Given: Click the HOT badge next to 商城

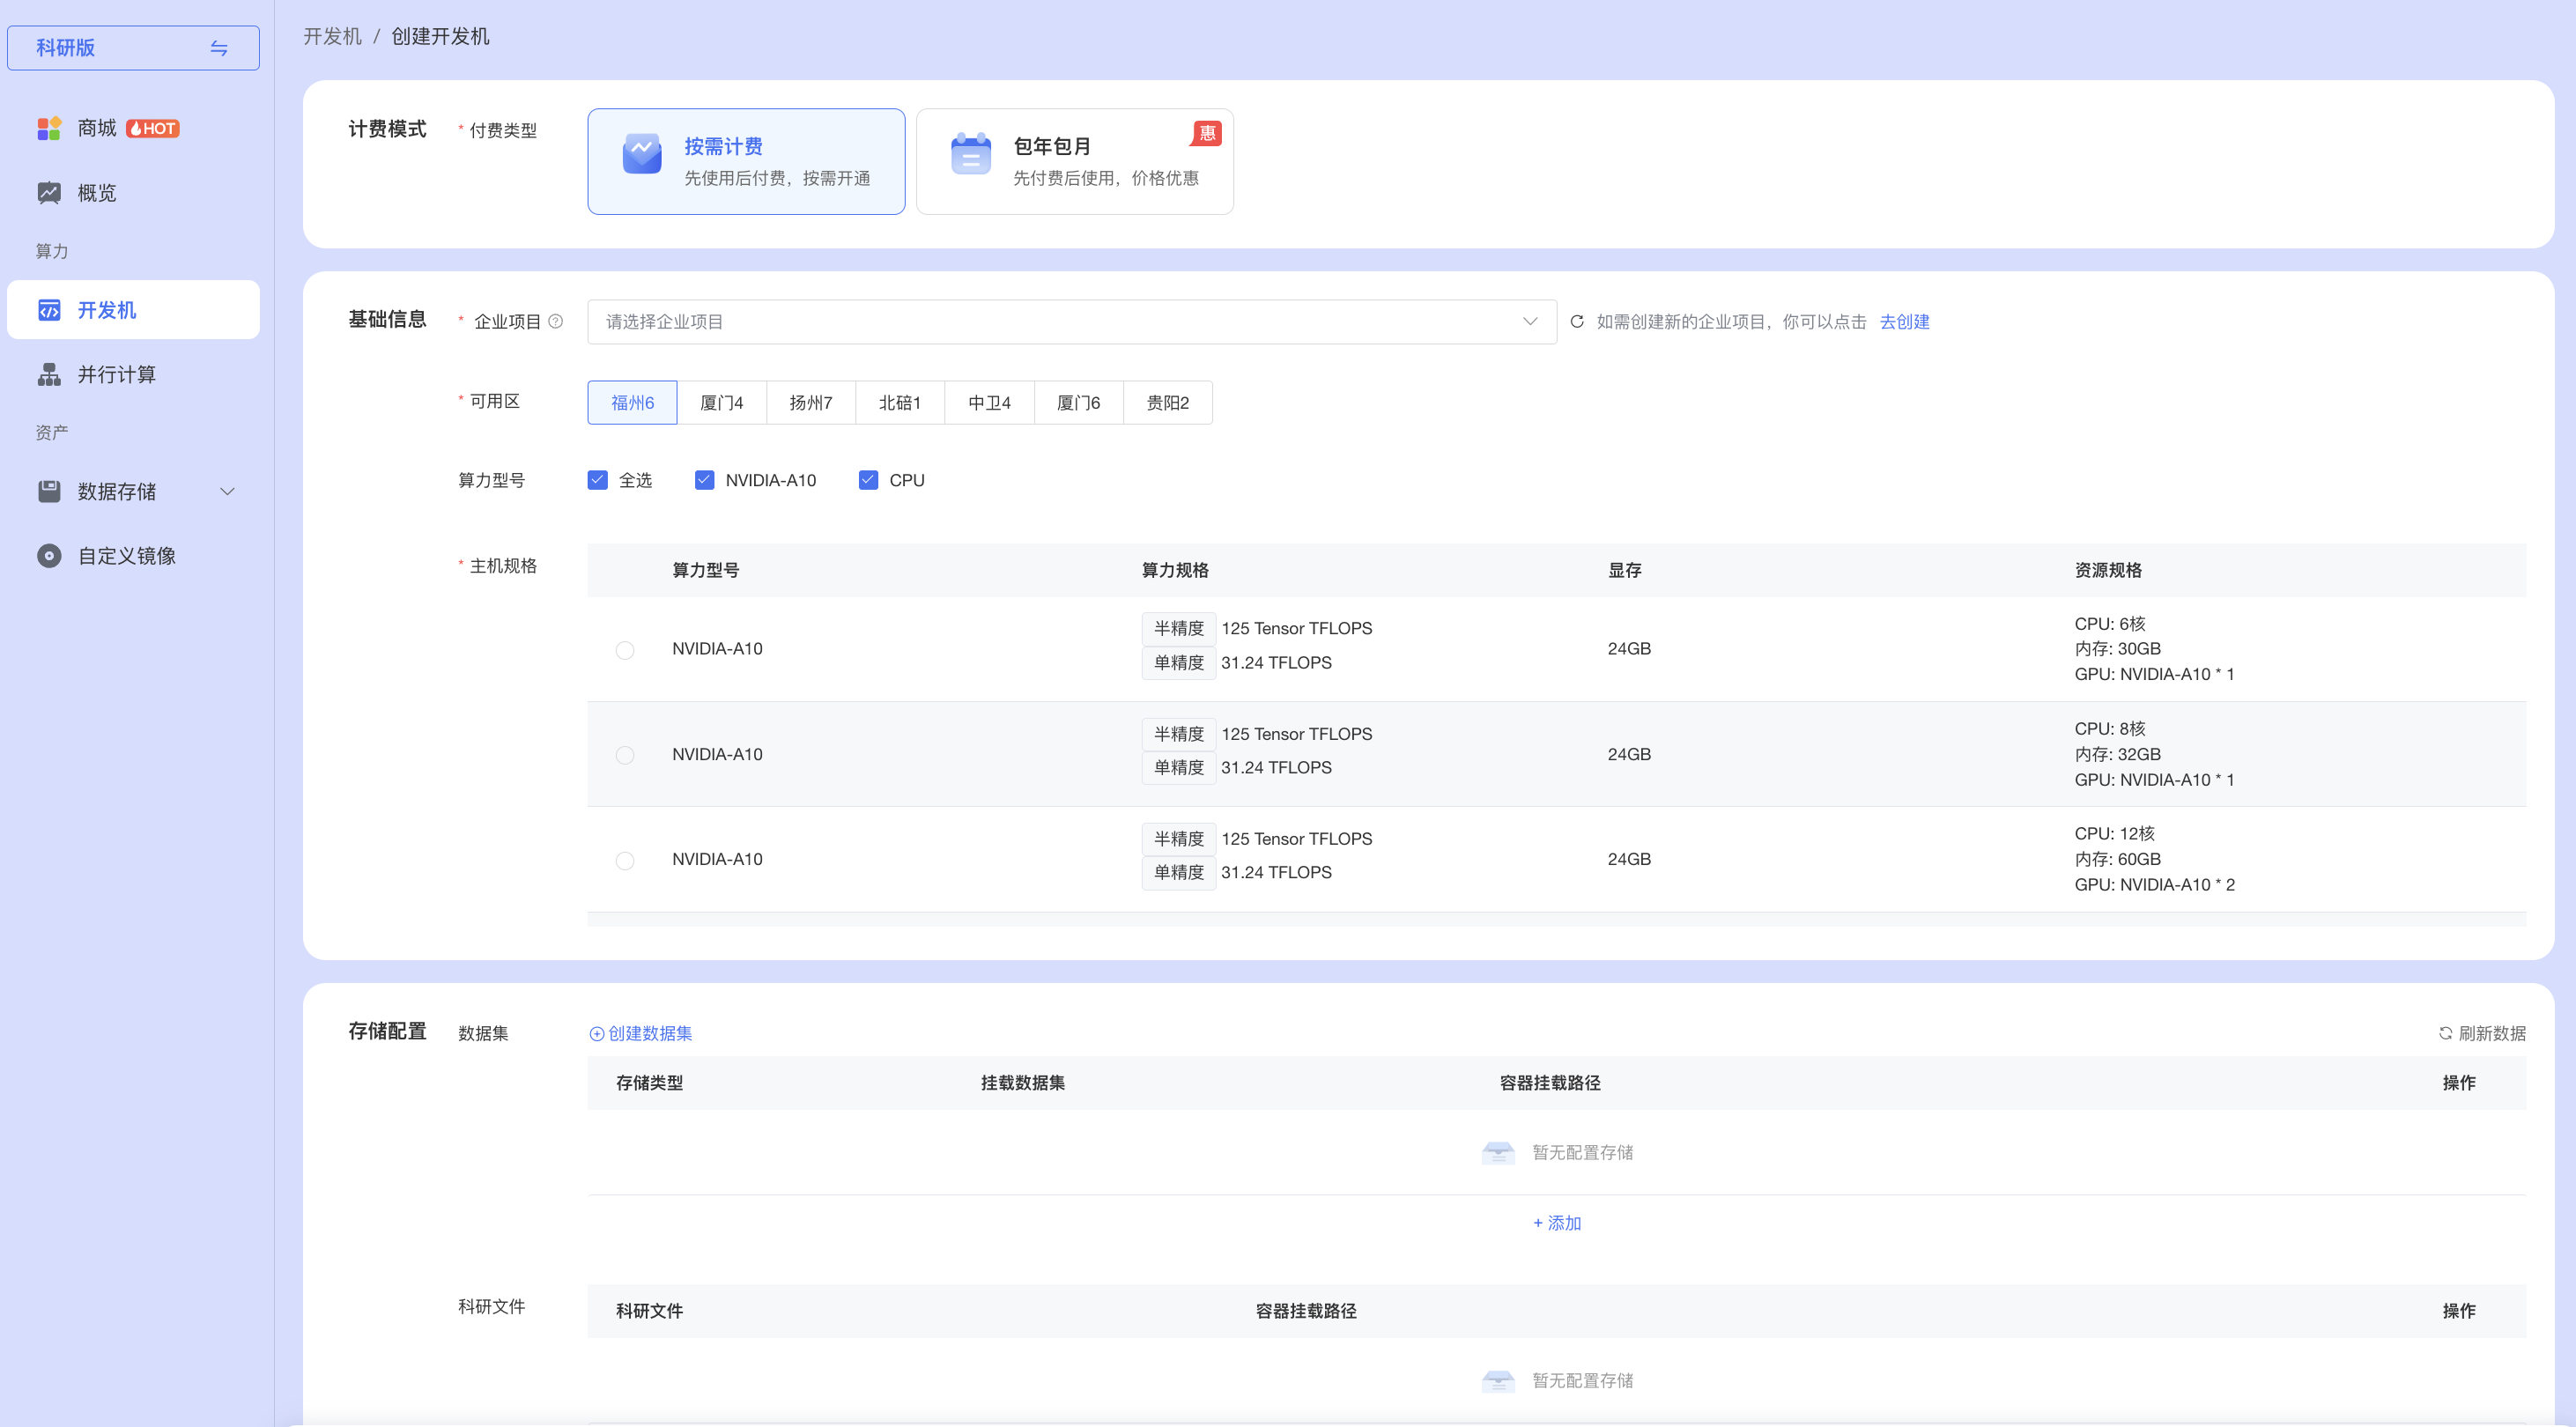Looking at the screenshot, I should point(153,128).
